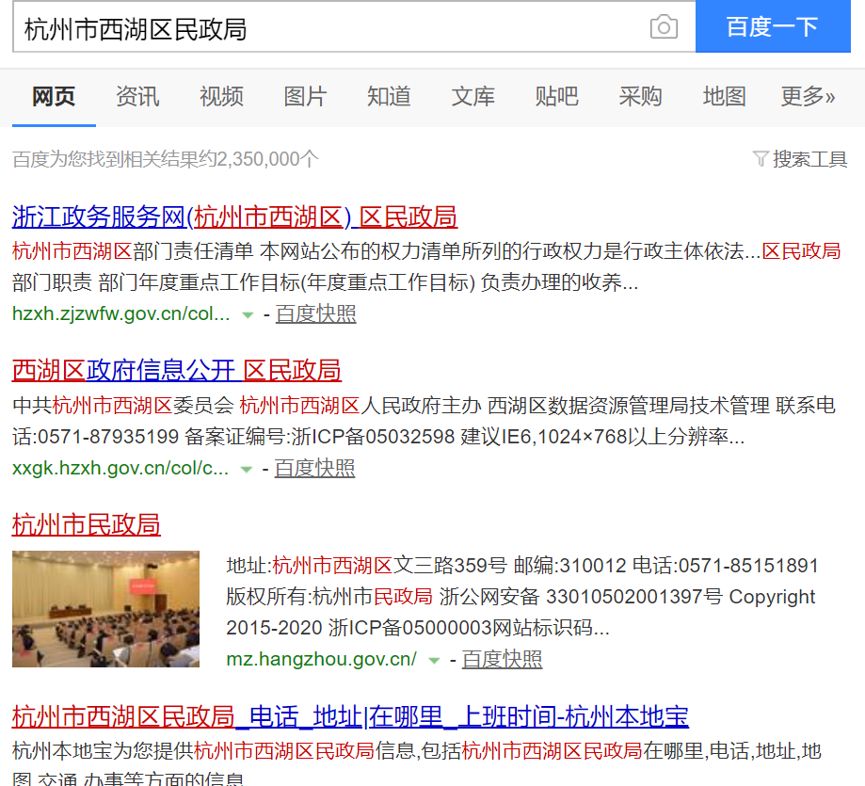Open 浙江政务服务网 区民政局 result
Screen dimensions: 865x786
click(x=234, y=217)
